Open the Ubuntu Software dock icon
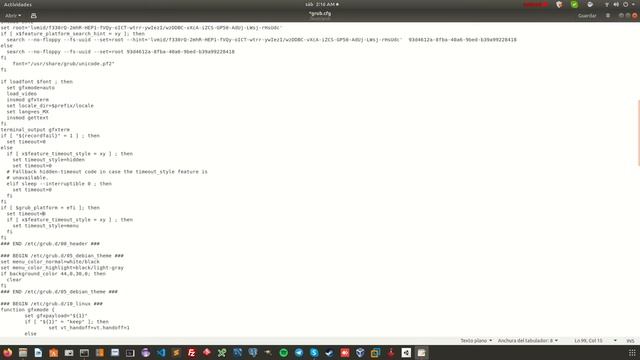Viewport: 640px width, 360px height. 53,353
